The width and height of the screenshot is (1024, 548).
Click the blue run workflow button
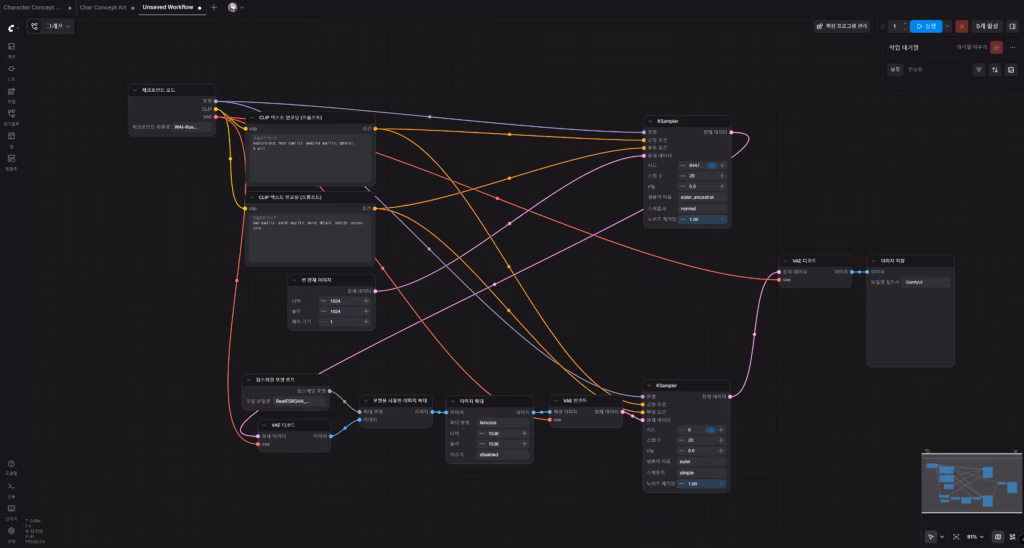tap(925, 26)
